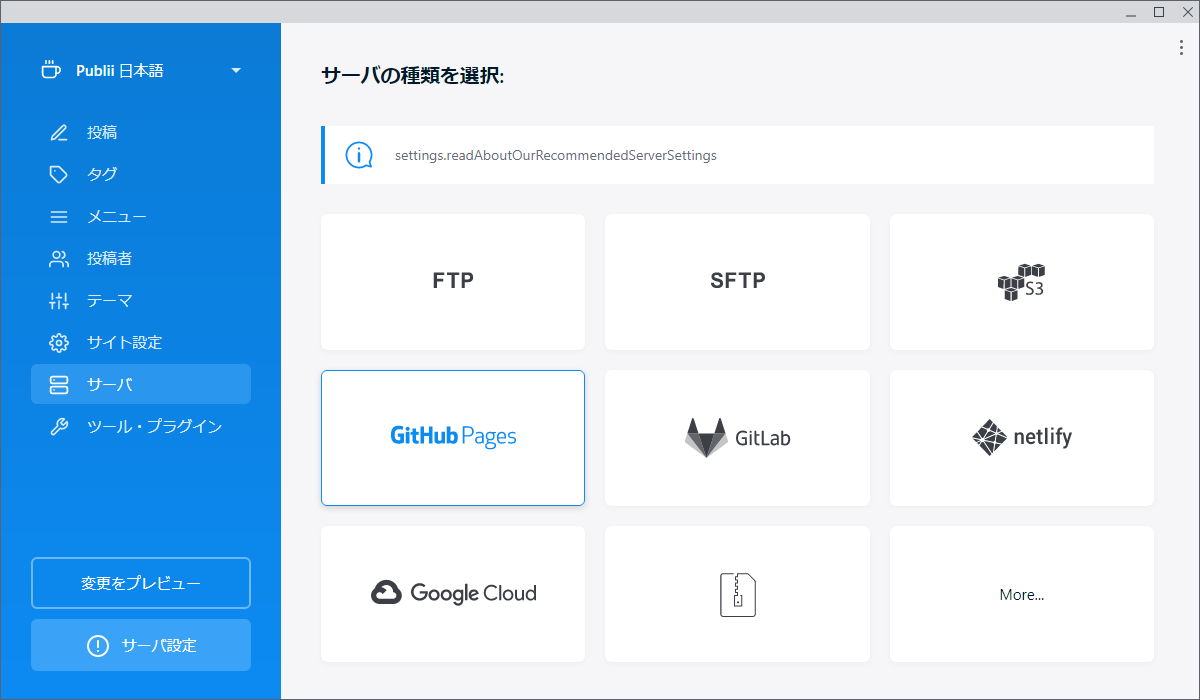1200x700 pixels.
Task: Click 変更をプレビュー (Preview changes)
Action: [140, 583]
